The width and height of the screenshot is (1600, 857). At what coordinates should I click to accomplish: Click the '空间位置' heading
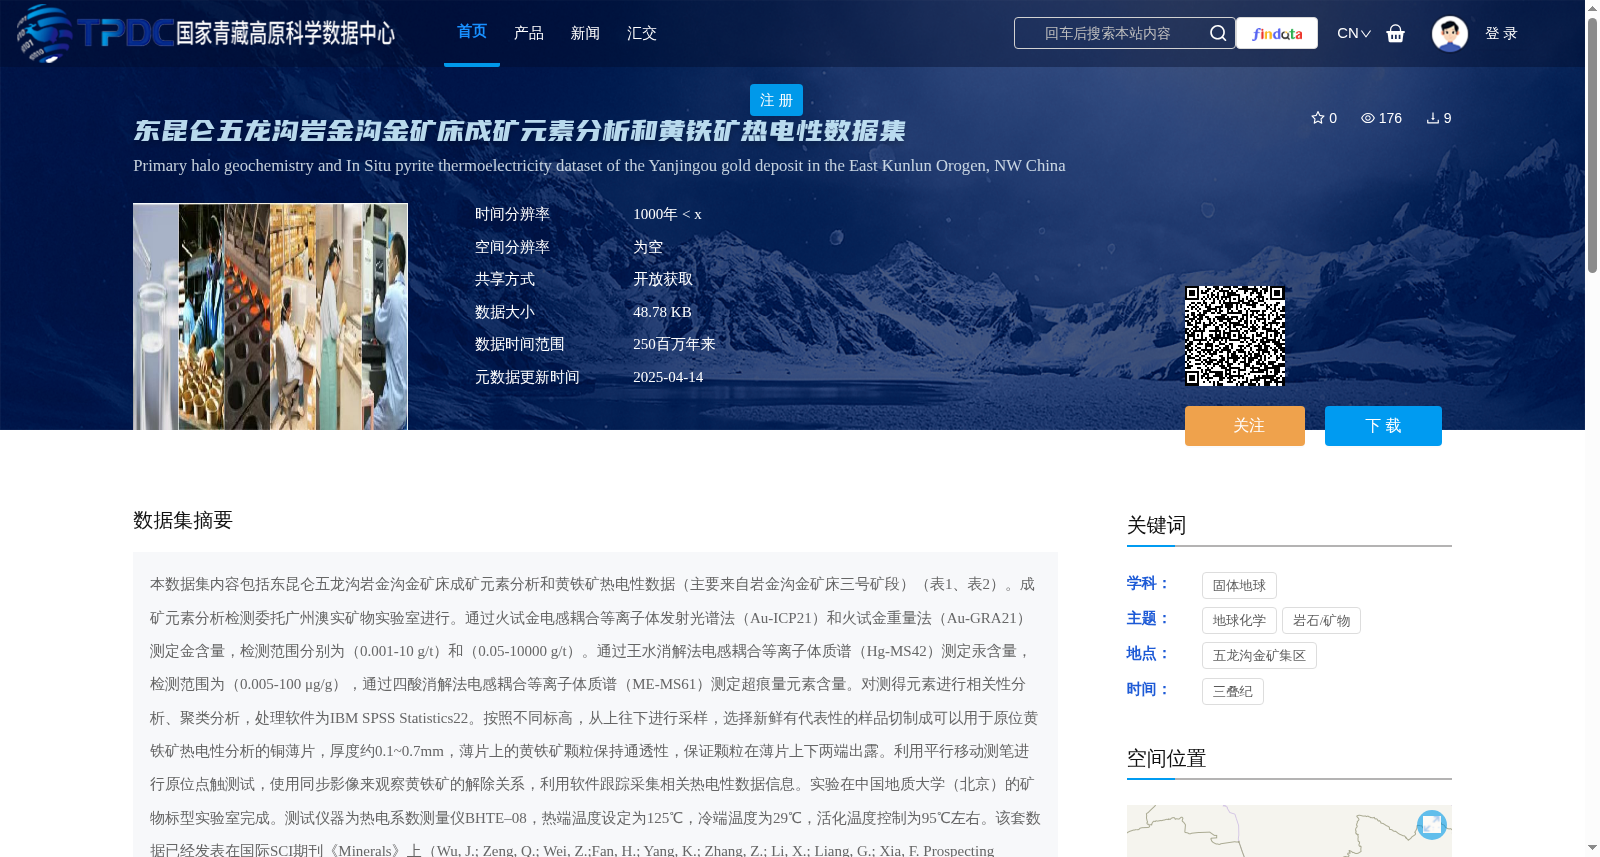pyautogui.click(x=1166, y=758)
